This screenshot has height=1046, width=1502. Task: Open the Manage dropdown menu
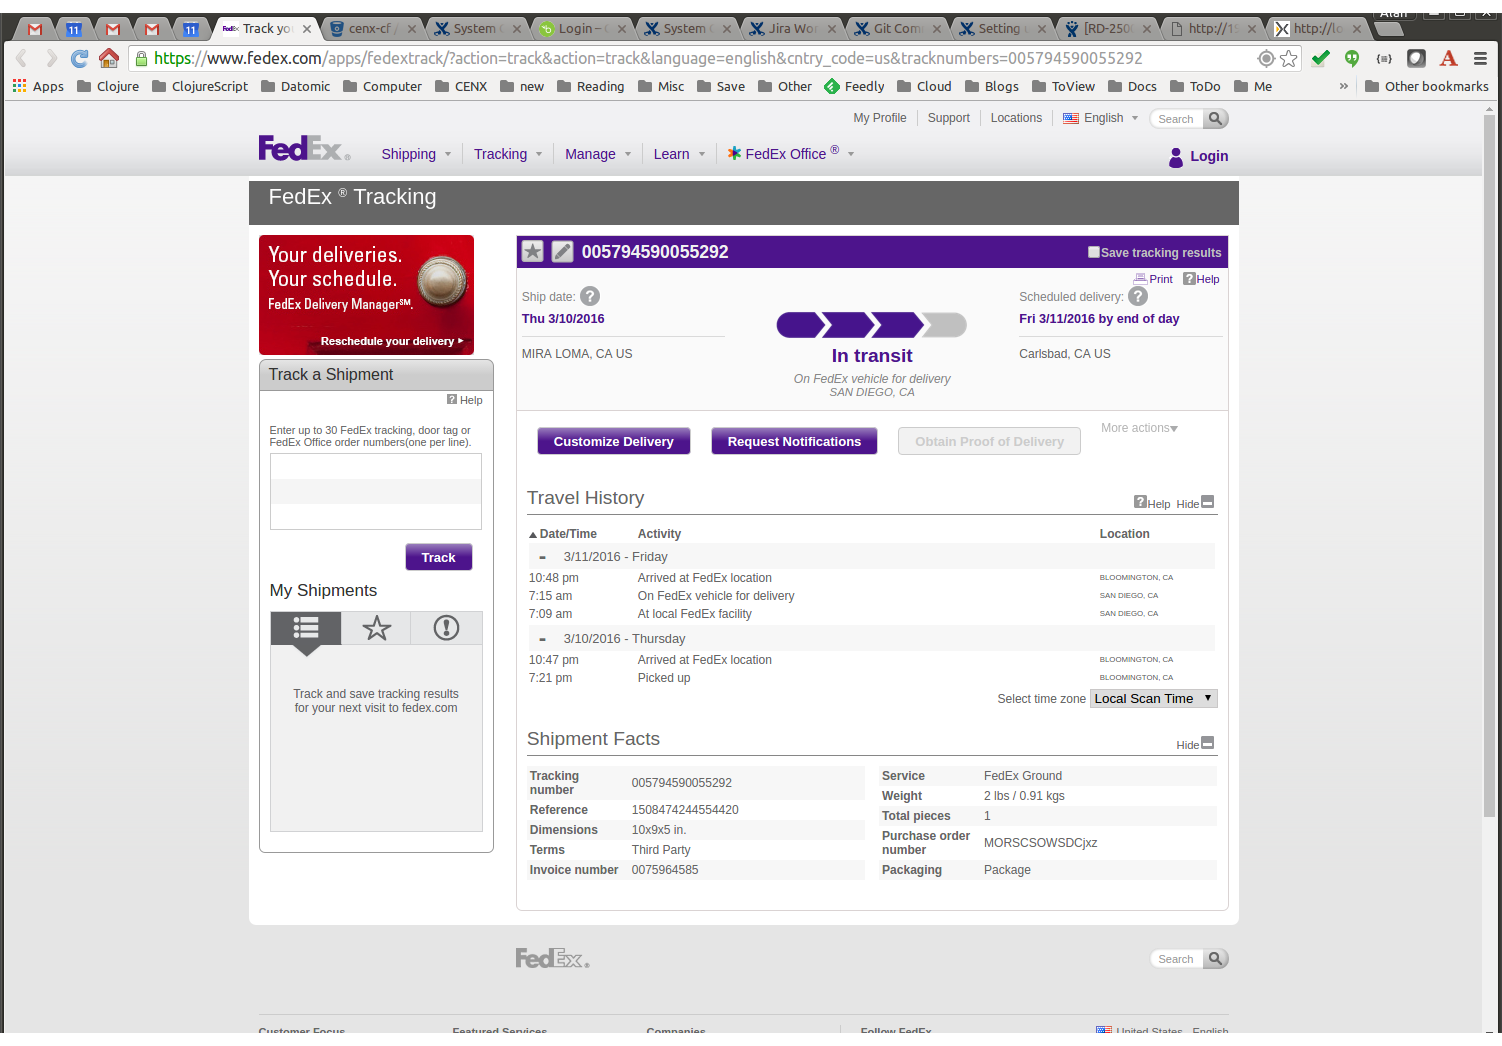pyautogui.click(x=598, y=154)
